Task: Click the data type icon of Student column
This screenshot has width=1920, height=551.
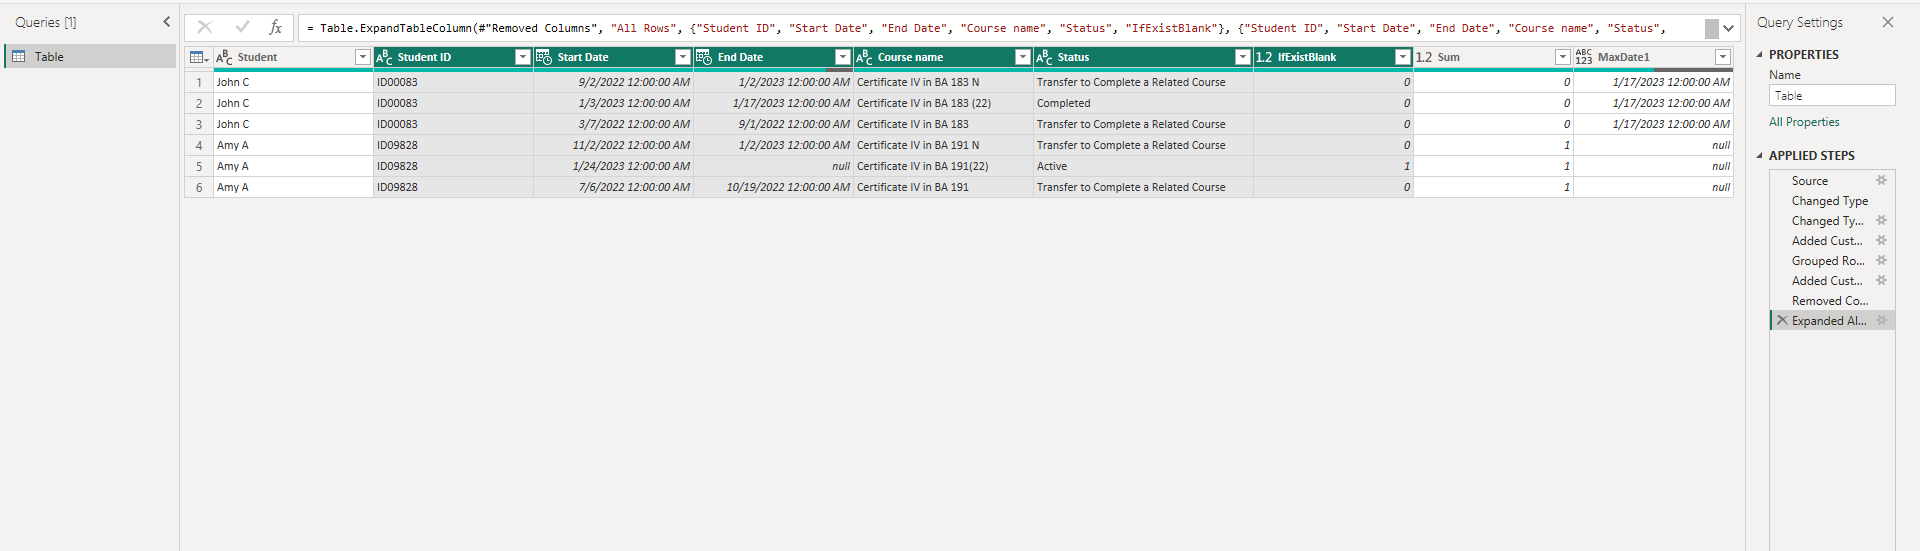Action: coord(225,57)
